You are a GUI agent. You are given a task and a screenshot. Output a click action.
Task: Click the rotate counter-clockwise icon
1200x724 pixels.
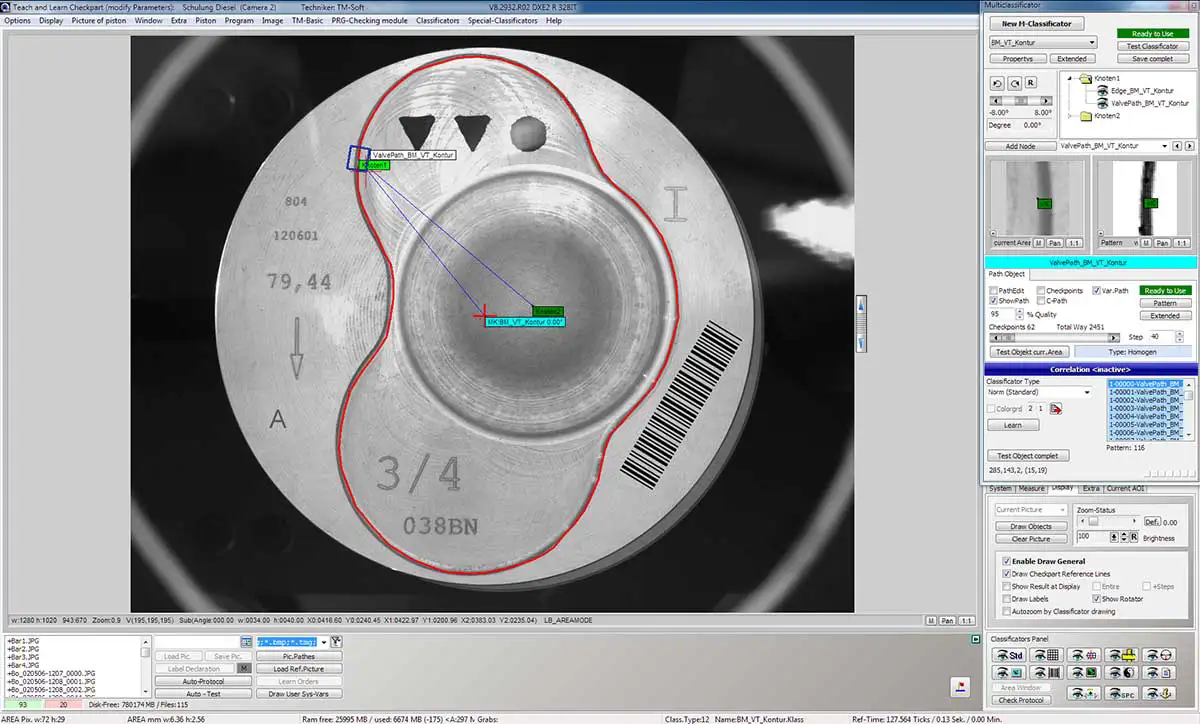(x=997, y=83)
